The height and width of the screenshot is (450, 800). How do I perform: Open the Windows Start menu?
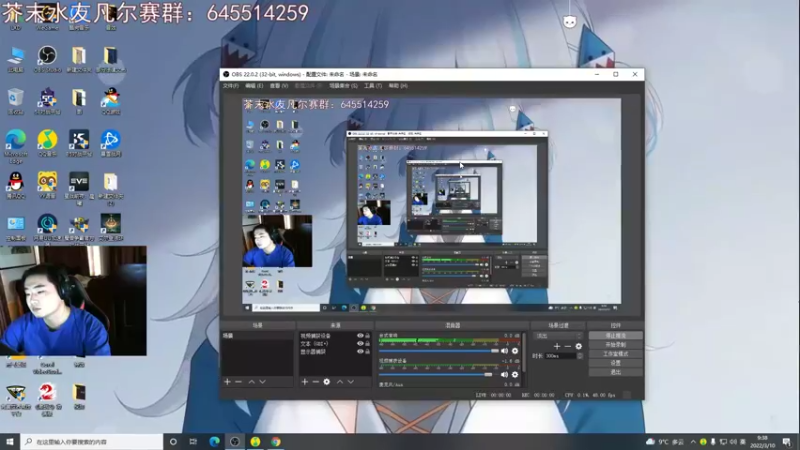point(10,442)
